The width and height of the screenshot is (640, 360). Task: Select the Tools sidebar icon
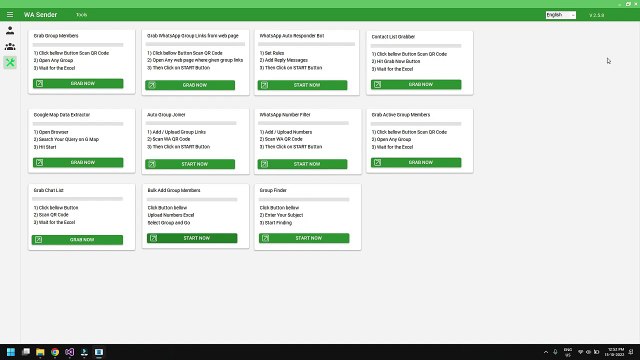(x=10, y=62)
